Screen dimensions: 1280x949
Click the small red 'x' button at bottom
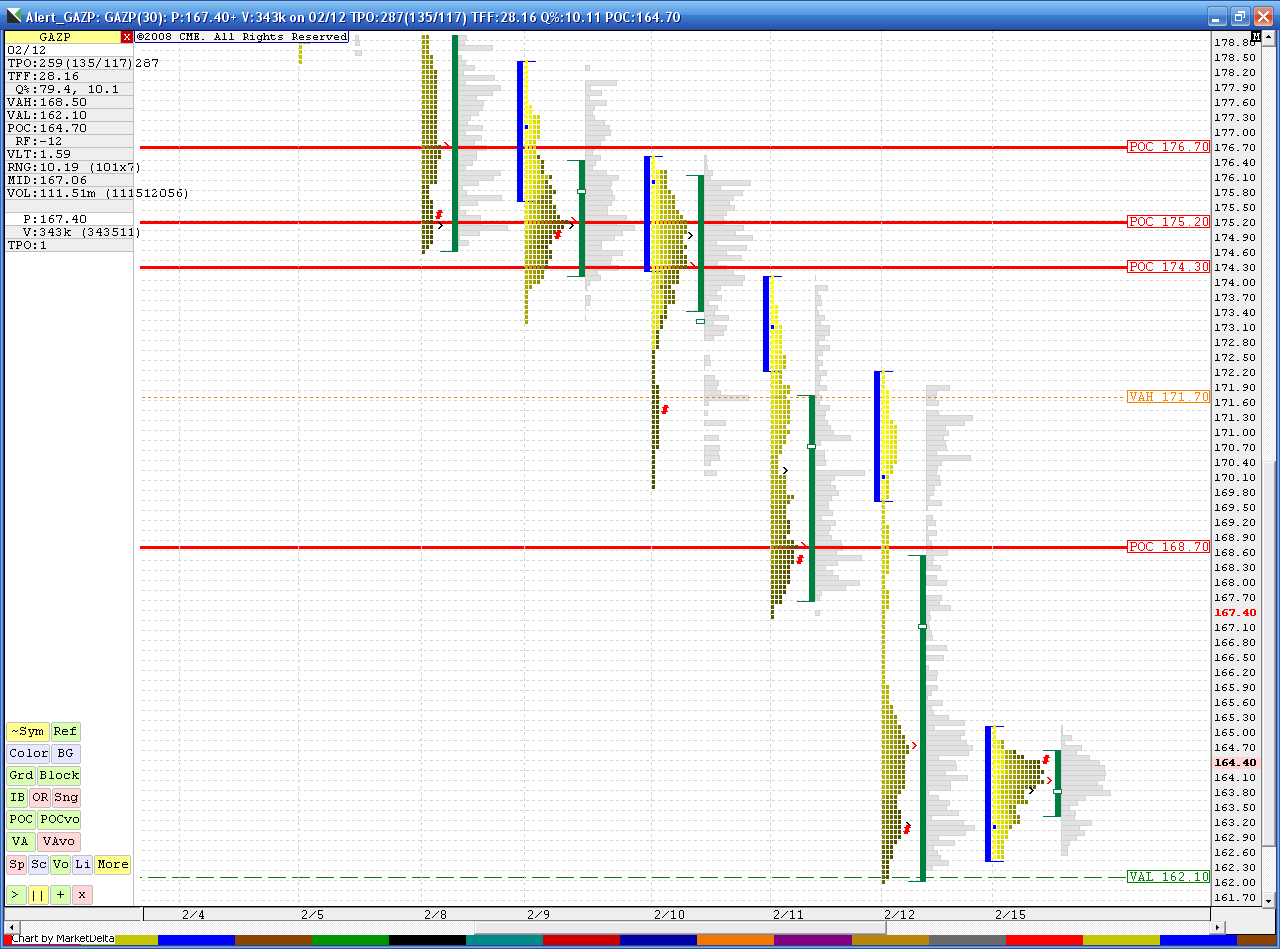coord(82,894)
